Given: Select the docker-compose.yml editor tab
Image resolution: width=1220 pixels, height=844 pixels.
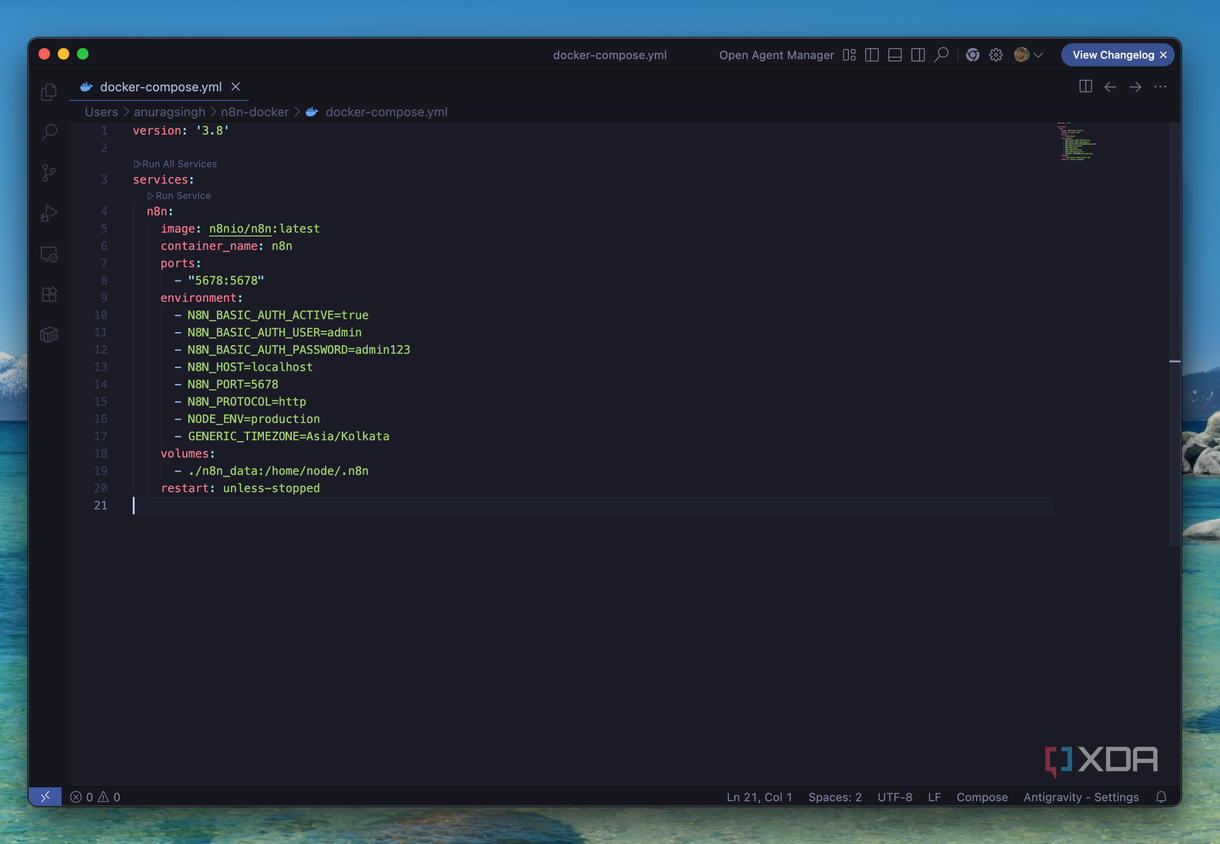Looking at the screenshot, I should coord(160,87).
